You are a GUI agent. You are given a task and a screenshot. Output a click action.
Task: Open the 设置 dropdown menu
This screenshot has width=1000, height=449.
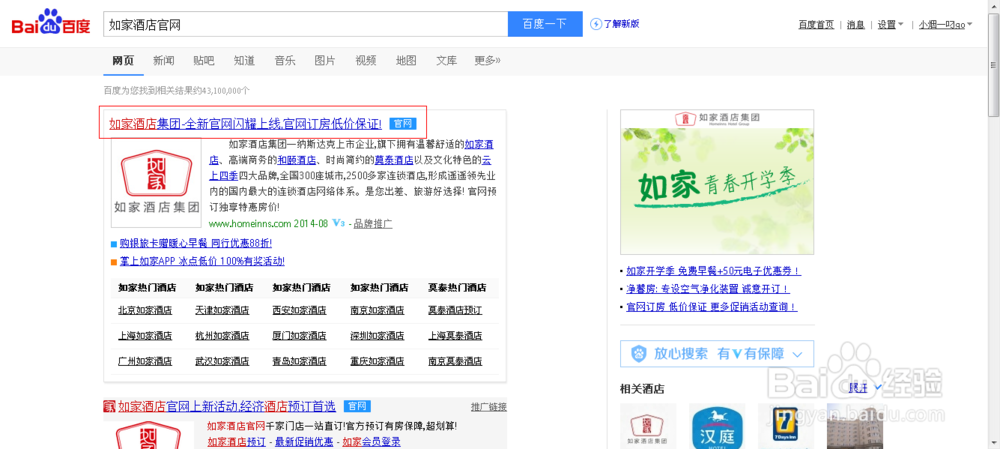(890, 25)
